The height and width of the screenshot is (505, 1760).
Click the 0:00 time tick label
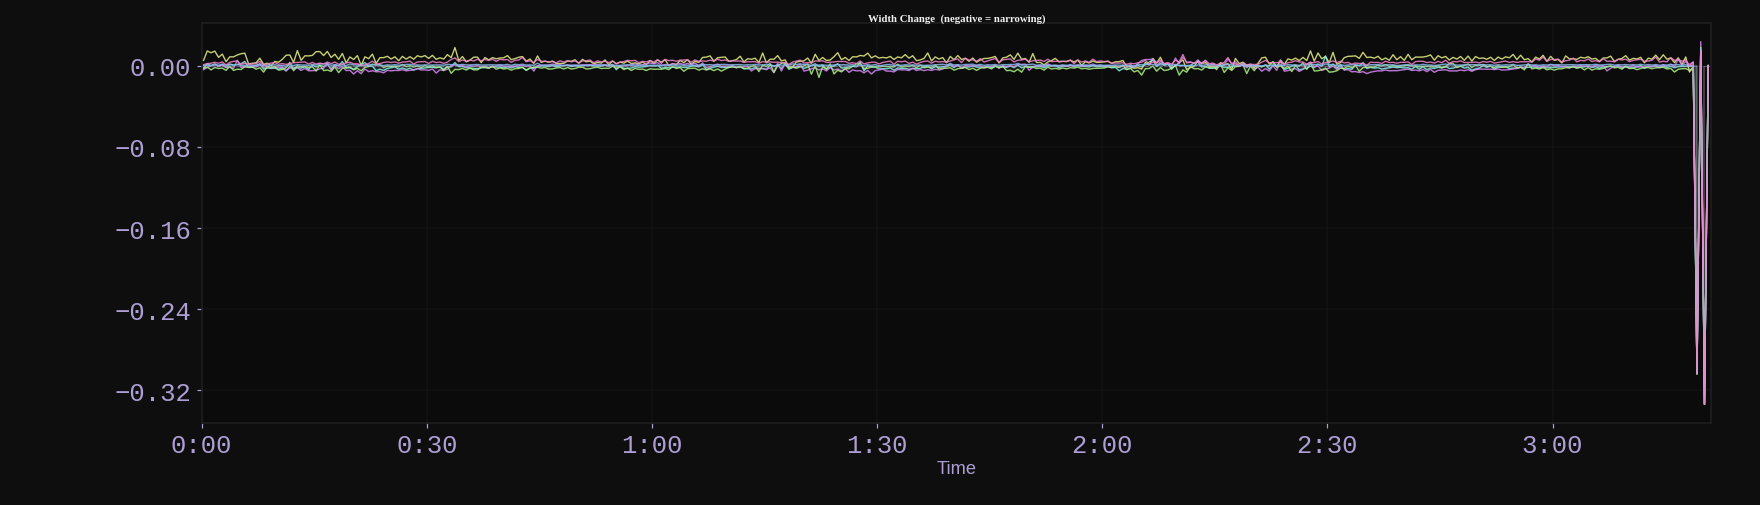[201, 445]
